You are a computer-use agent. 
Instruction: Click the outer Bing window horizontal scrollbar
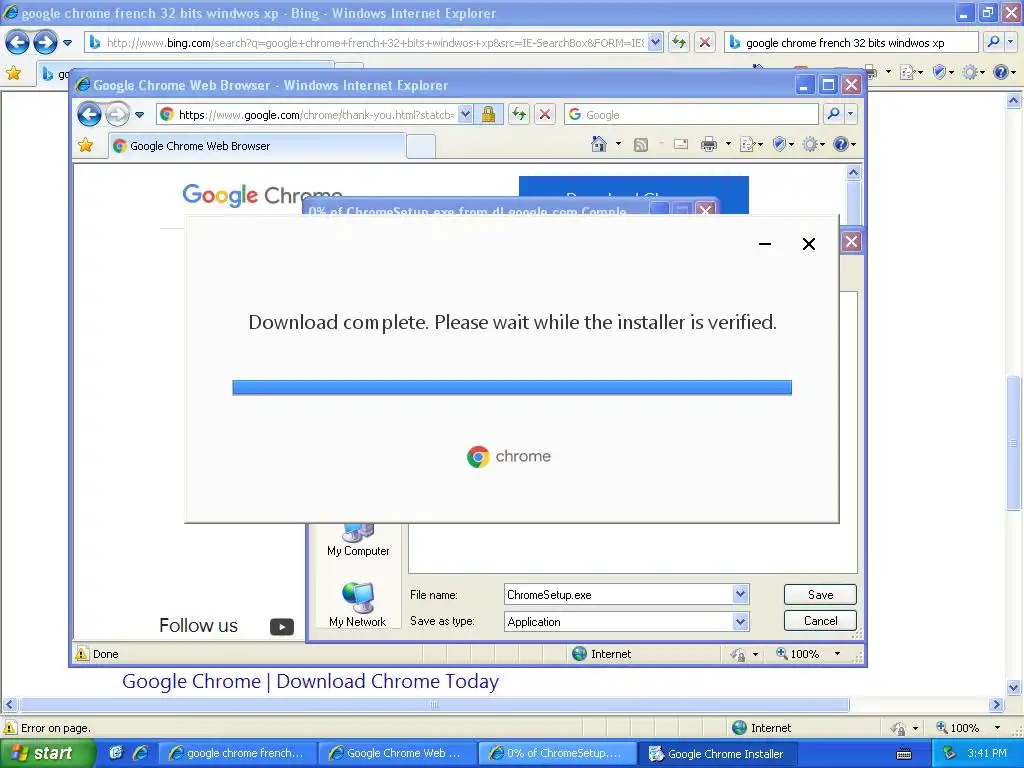click(x=434, y=705)
